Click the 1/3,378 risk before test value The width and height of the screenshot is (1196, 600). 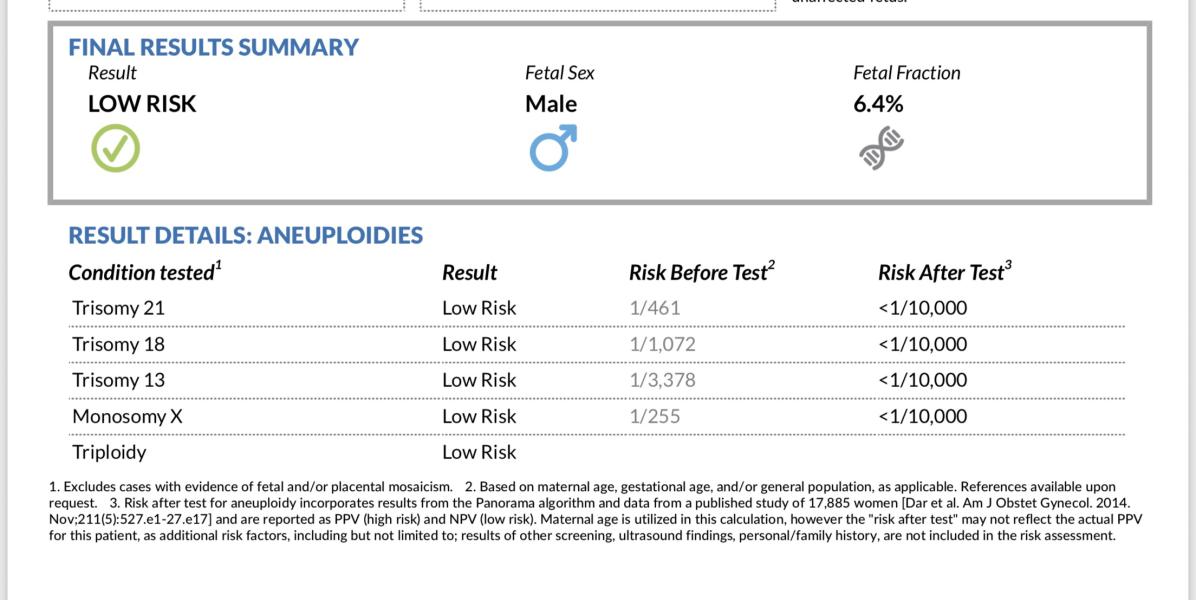click(x=662, y=380)
